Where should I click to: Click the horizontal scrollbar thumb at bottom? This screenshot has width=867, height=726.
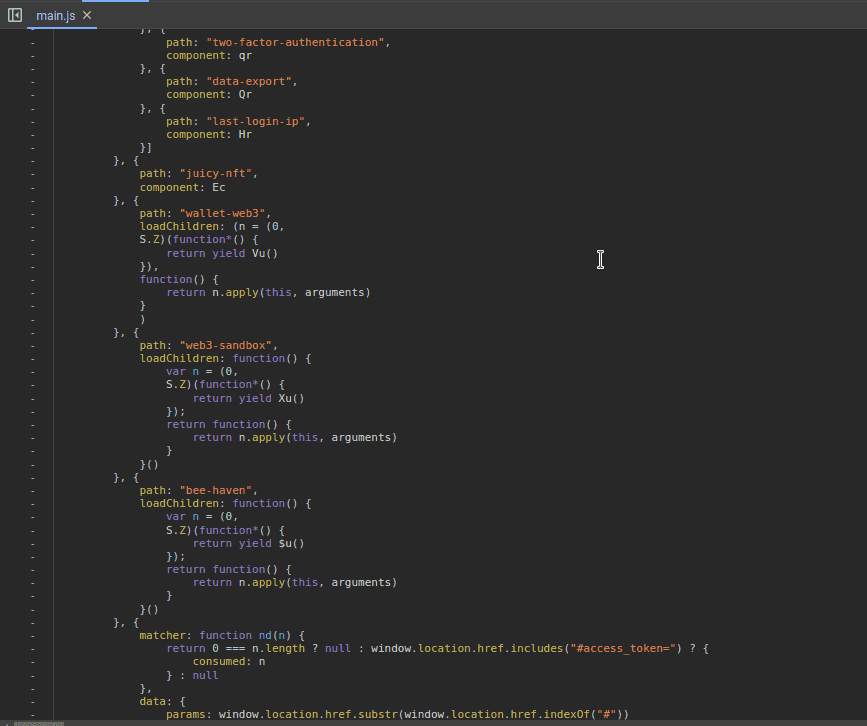(39, 723)
